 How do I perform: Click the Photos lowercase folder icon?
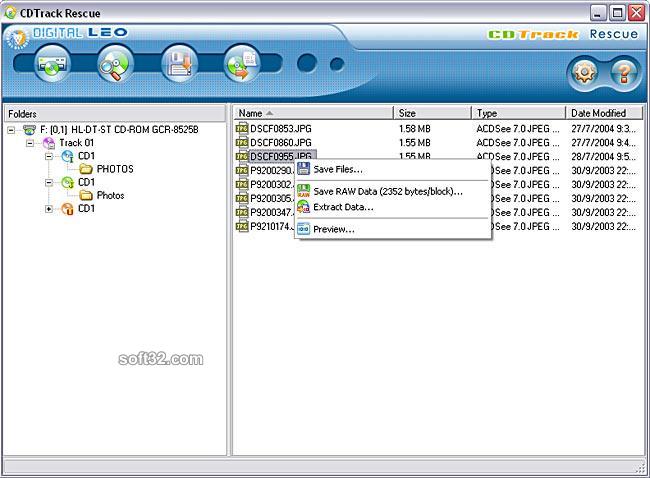click(86, 195)
